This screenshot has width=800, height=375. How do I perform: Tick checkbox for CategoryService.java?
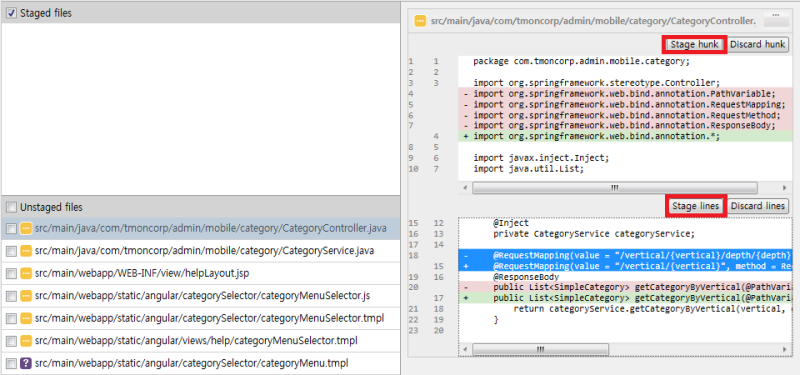coord(11,251)
